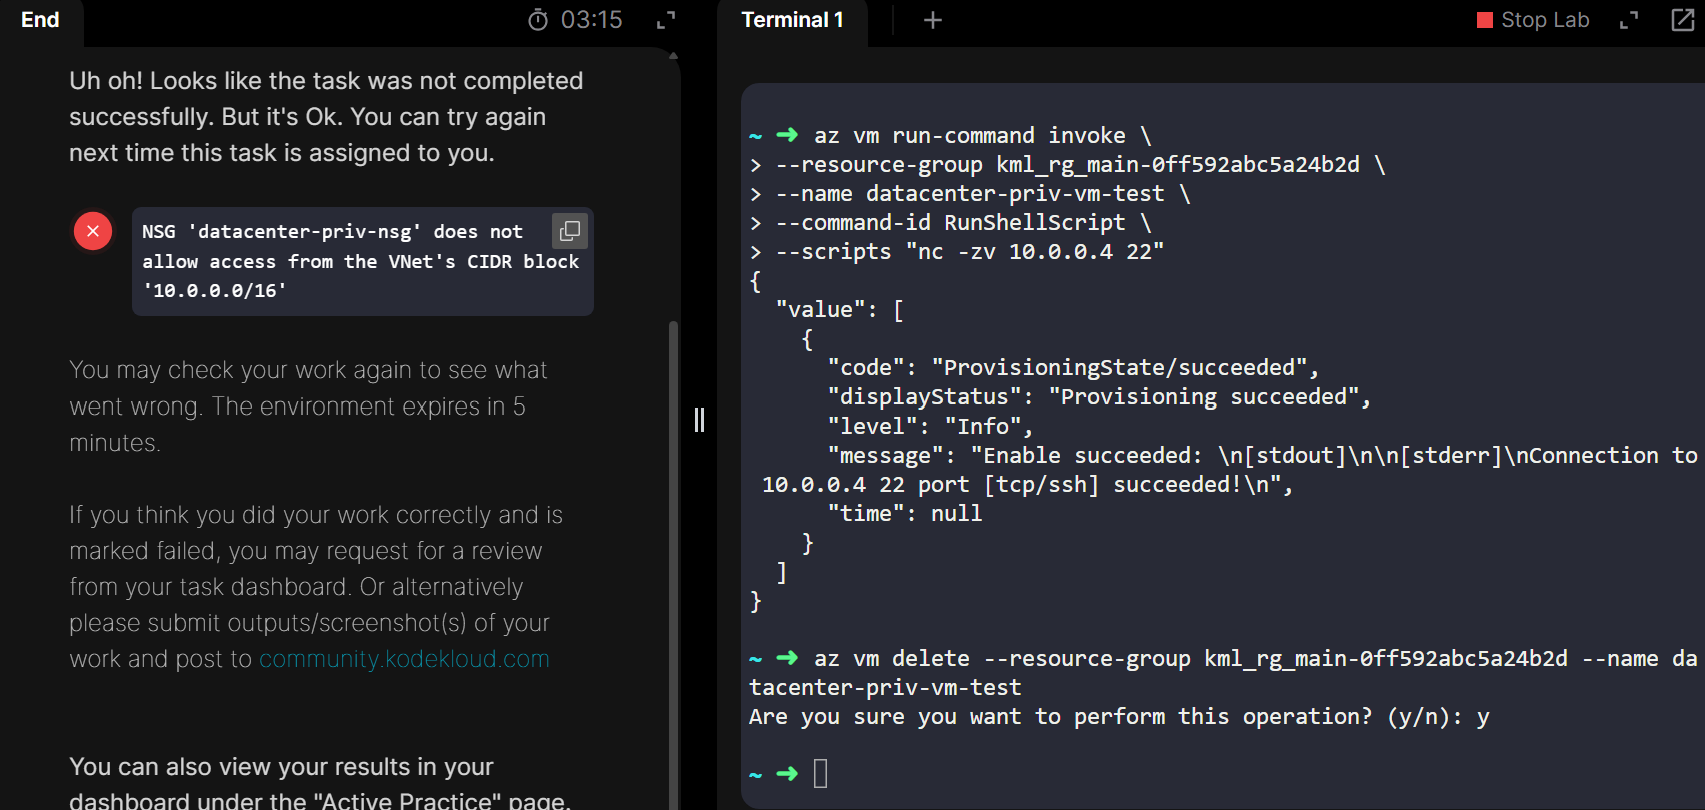The width and height of the screenshot is (1705, 810).
Task: Click the green arrow on last prompt line
Action: [x=787, y=773]
